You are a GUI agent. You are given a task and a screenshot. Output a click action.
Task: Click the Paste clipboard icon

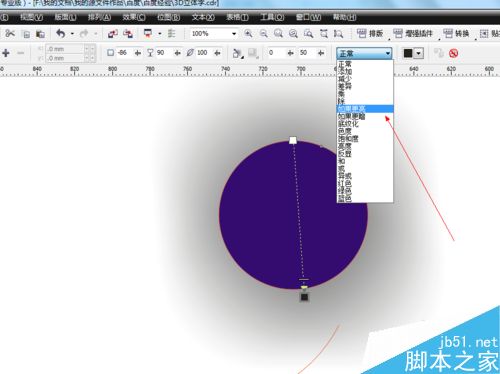[x=40, y=34]
